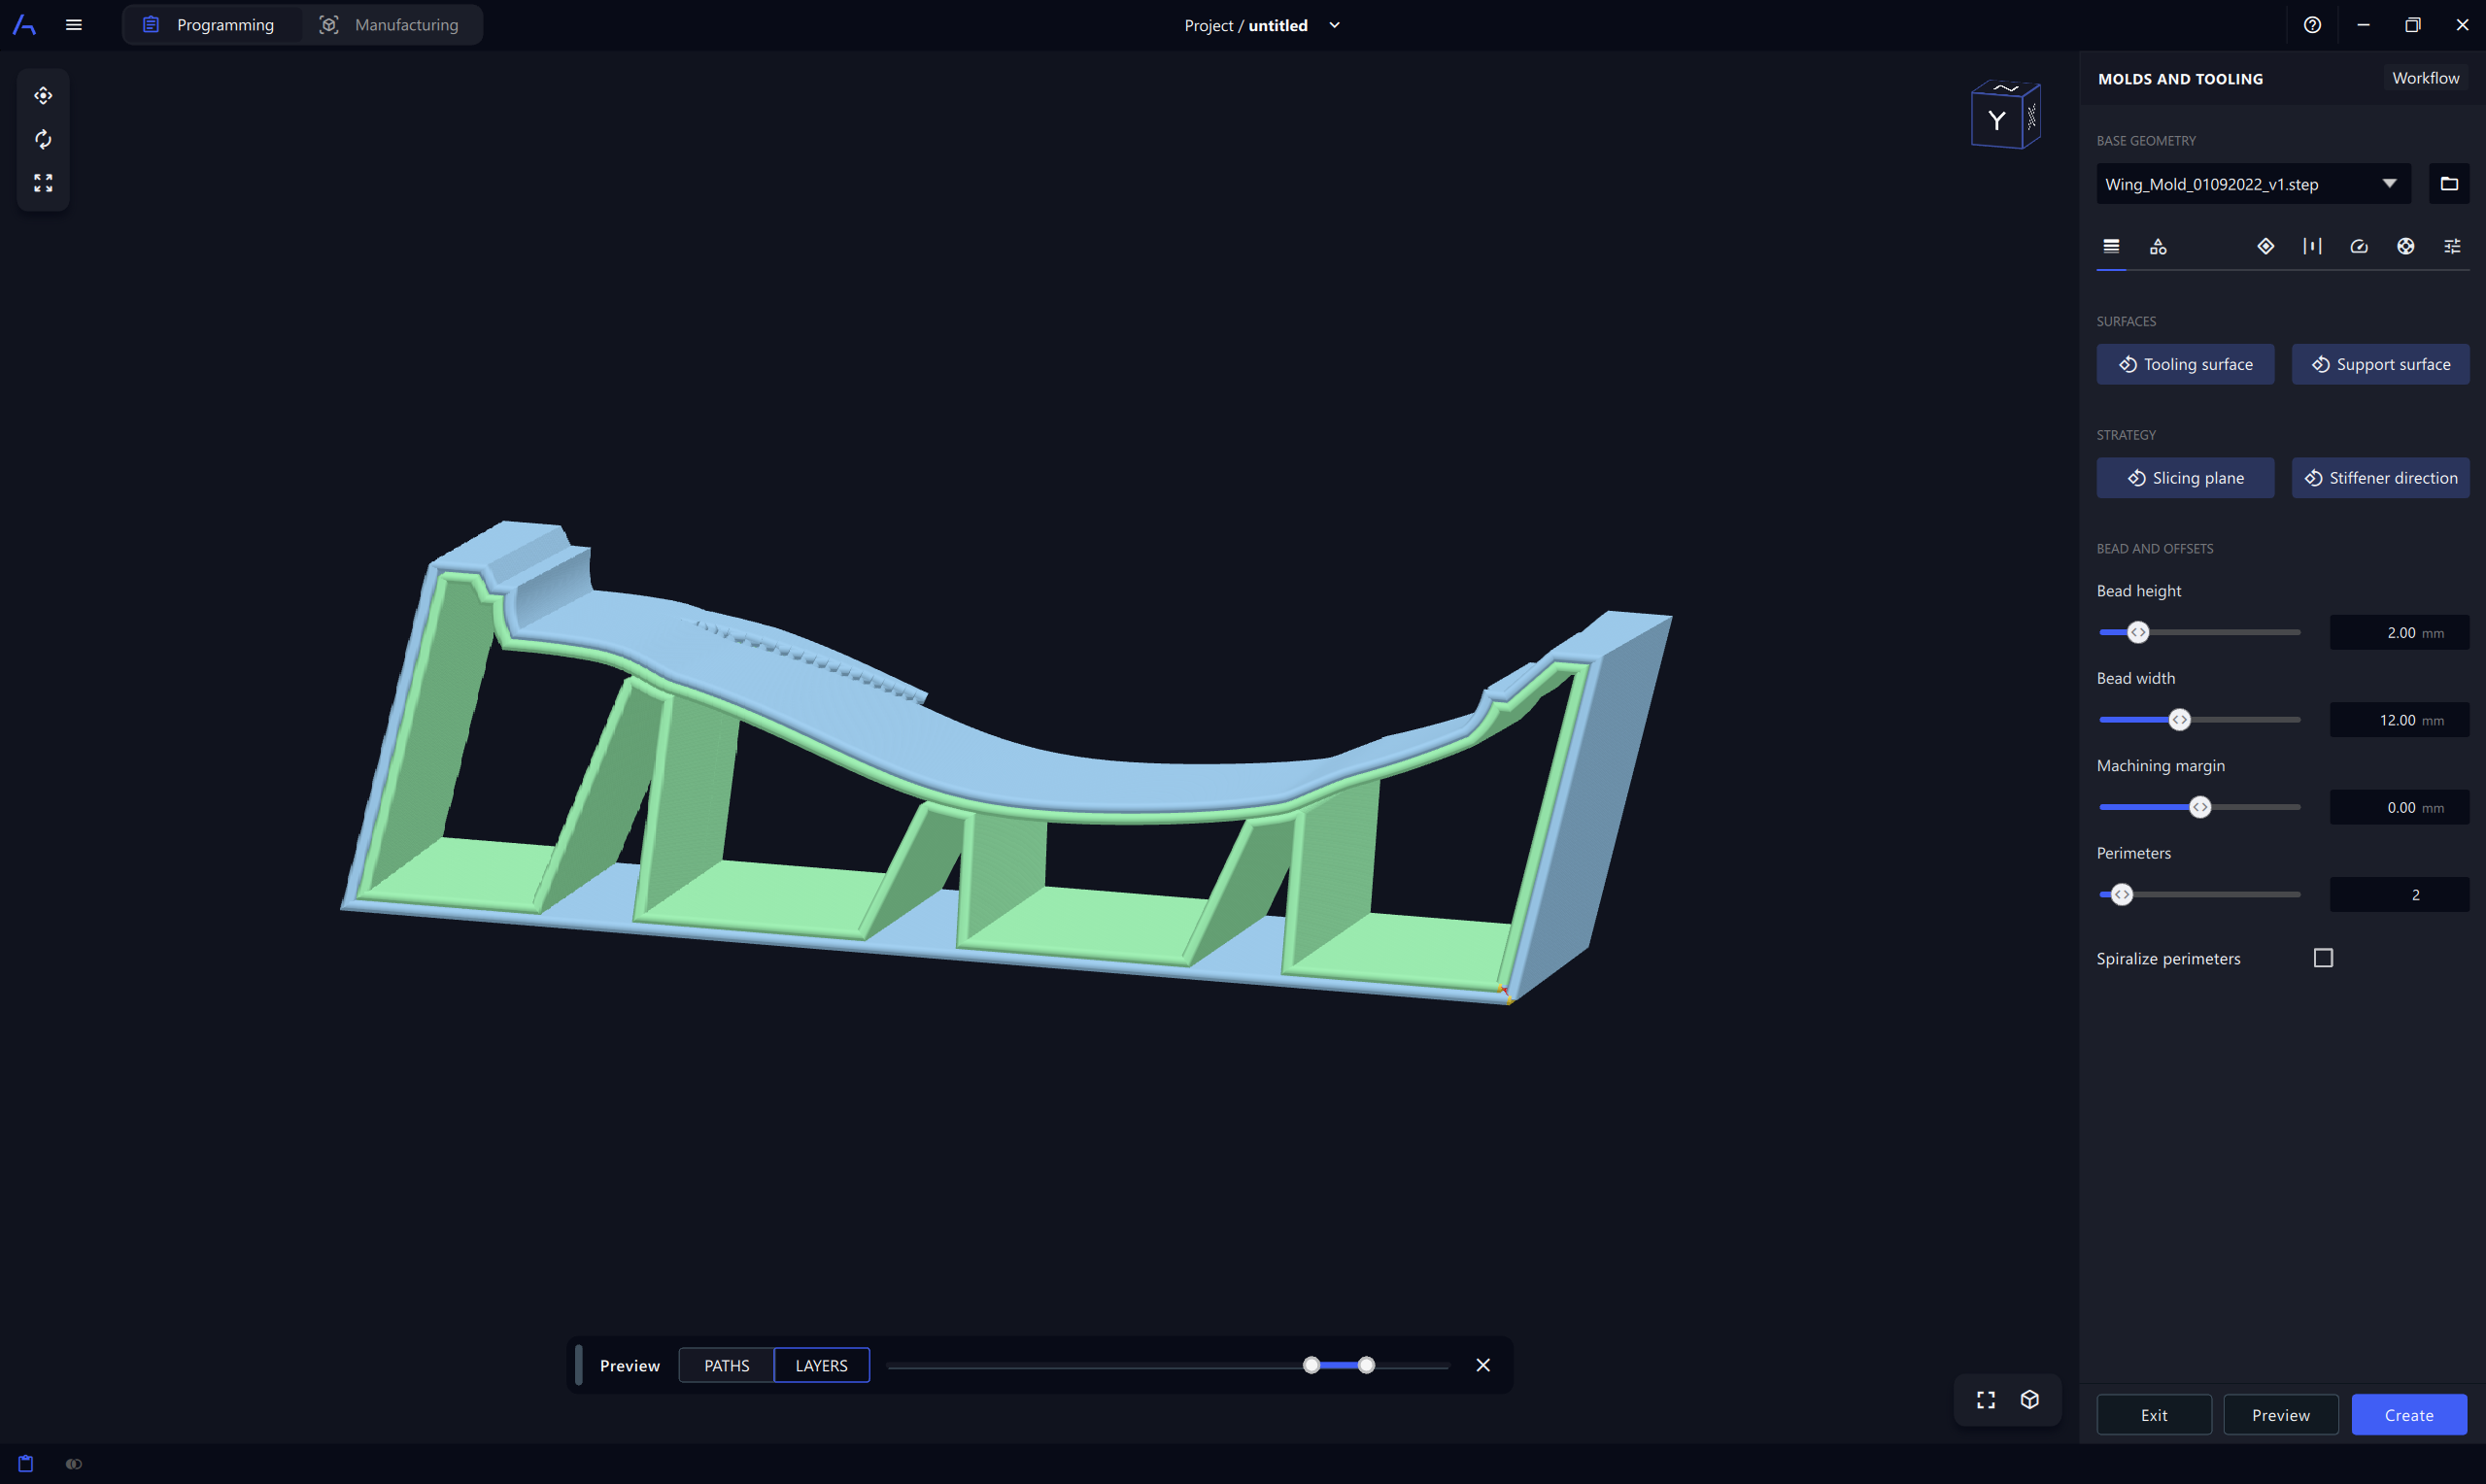The image size is (2486, 1484).
Task: Switch to the Manufacturing tab
Action: coord(389,25)
